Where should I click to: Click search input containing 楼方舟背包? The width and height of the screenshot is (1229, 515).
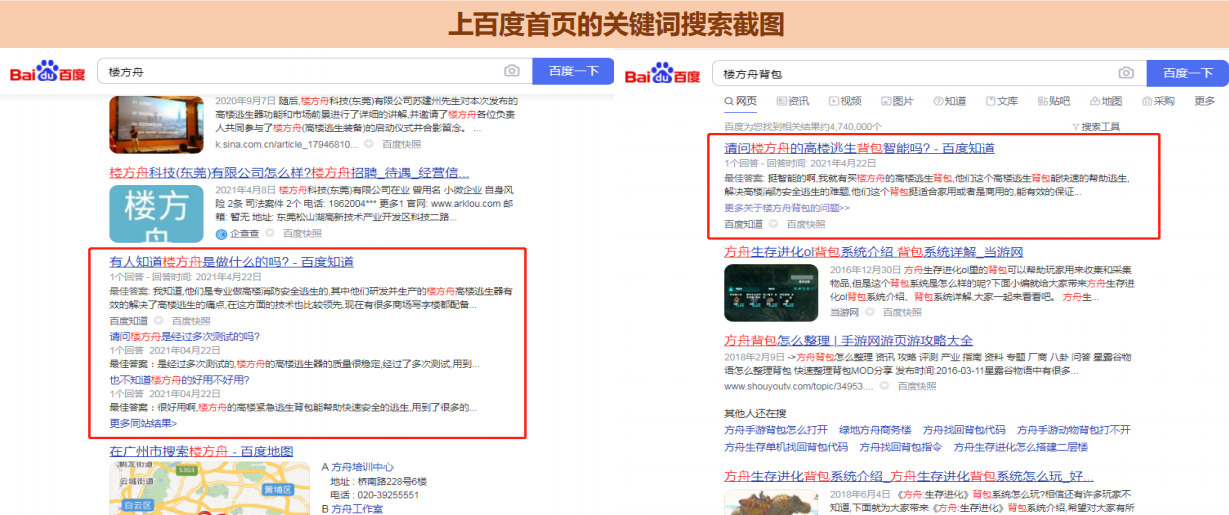910,73
